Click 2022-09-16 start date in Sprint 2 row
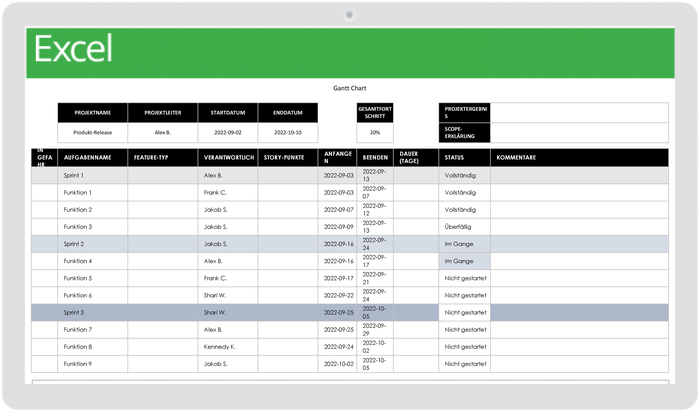The height and width of the screenshot is (412, 700). [x=338, y=244]
